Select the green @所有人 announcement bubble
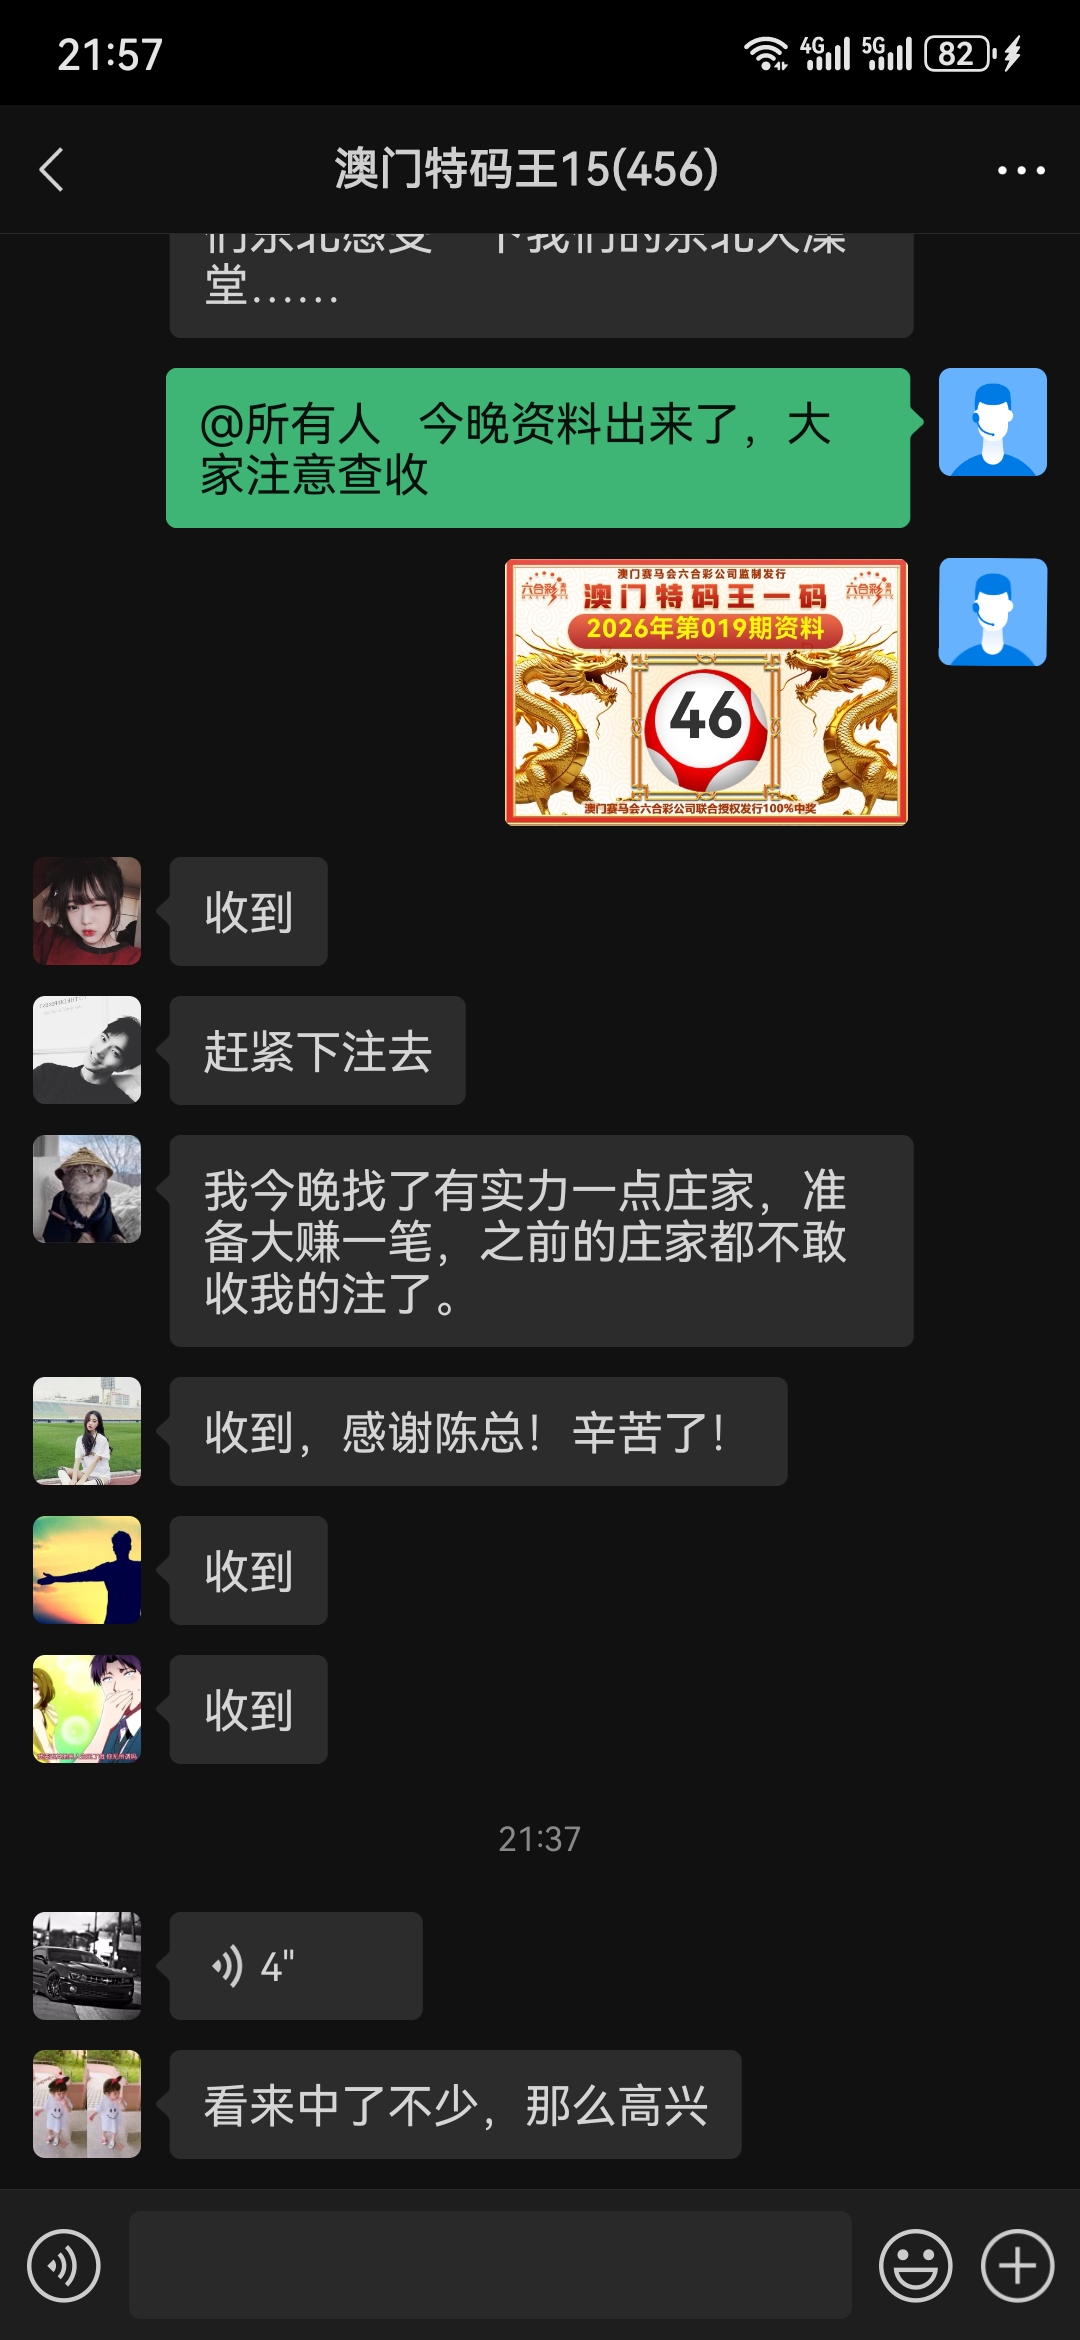The image size is (1080, 2340). pyautogui.click(x=538, y=448)
